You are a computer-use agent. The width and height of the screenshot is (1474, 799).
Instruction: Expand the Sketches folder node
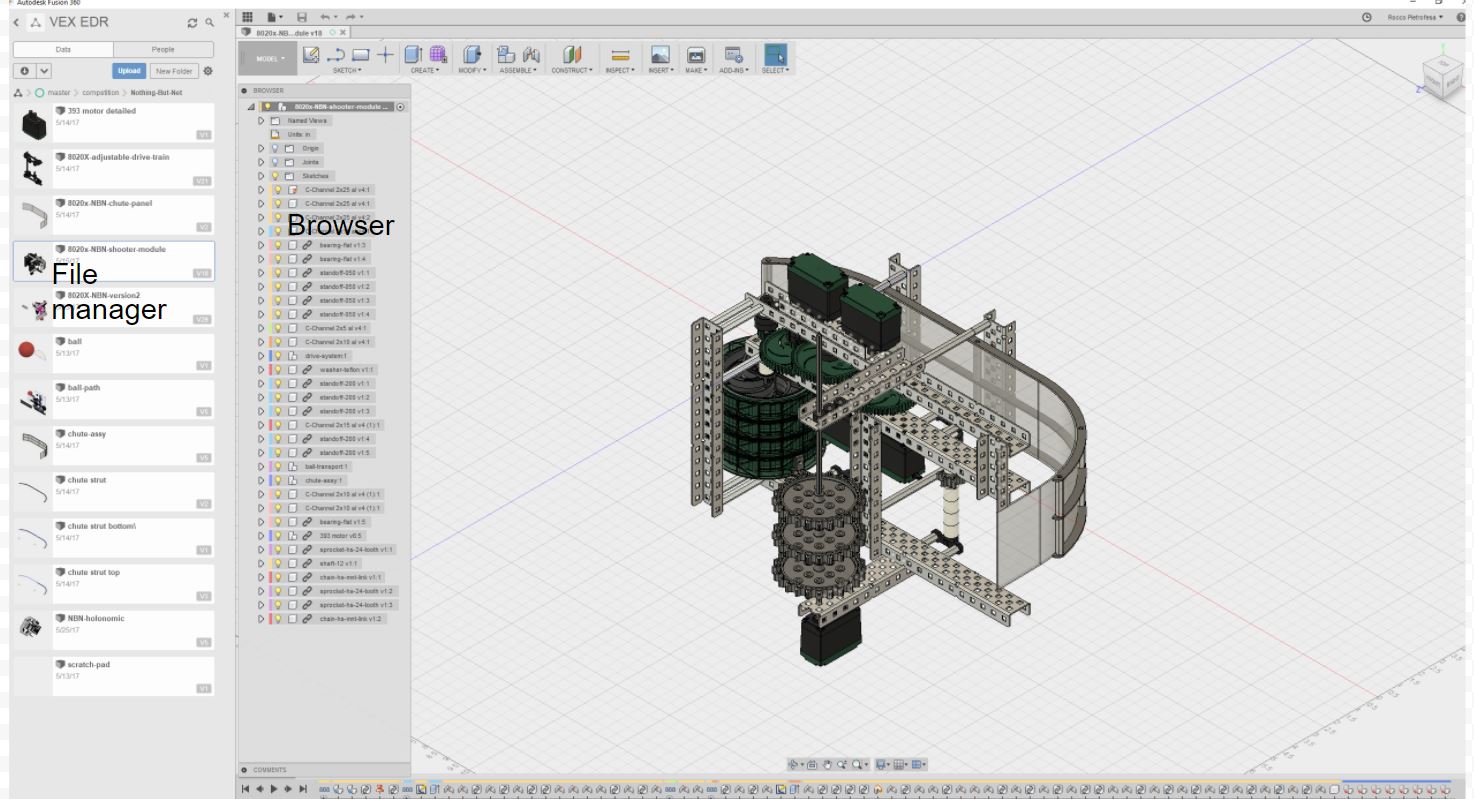point(262,176)
